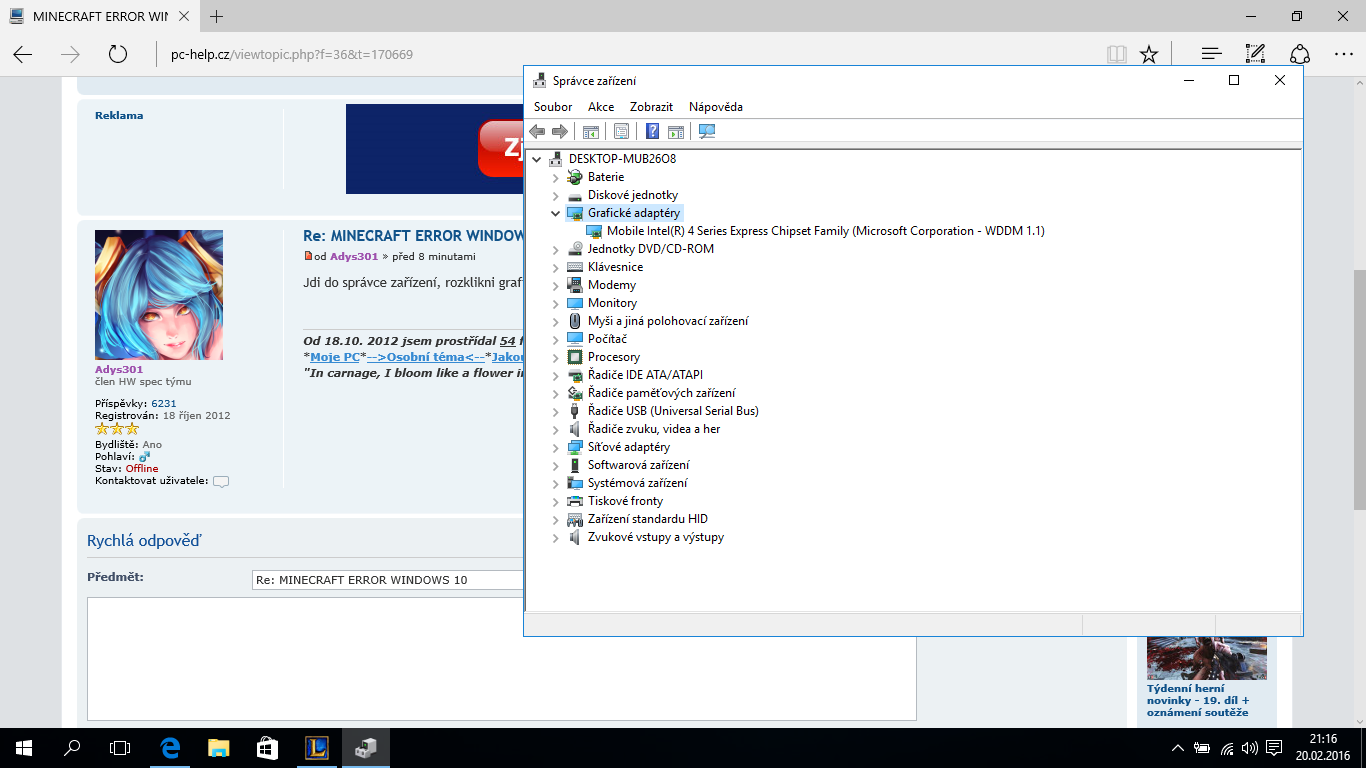The image size is (1366, 768).
Task: Click the Adys301 username link under avatar
Action: (x=119, y=369)
